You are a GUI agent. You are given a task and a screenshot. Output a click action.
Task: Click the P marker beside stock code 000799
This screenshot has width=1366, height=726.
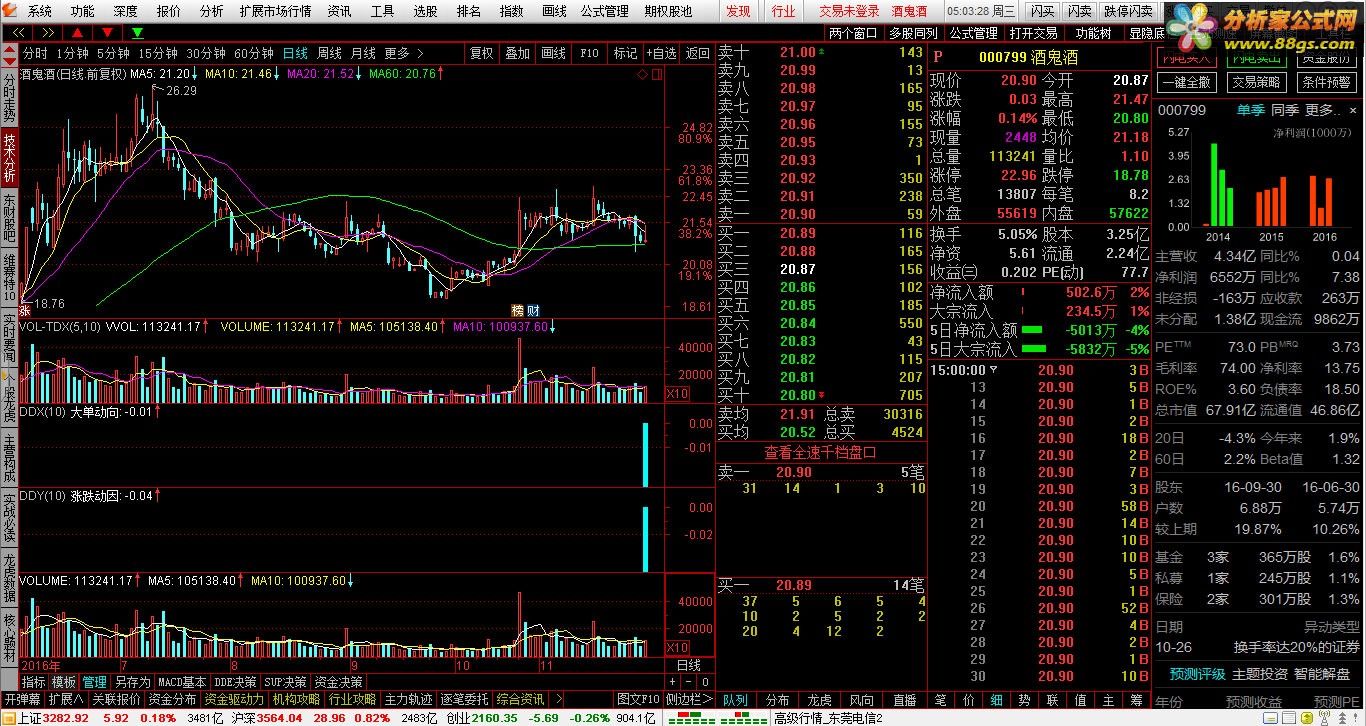(x=937, y=58)
